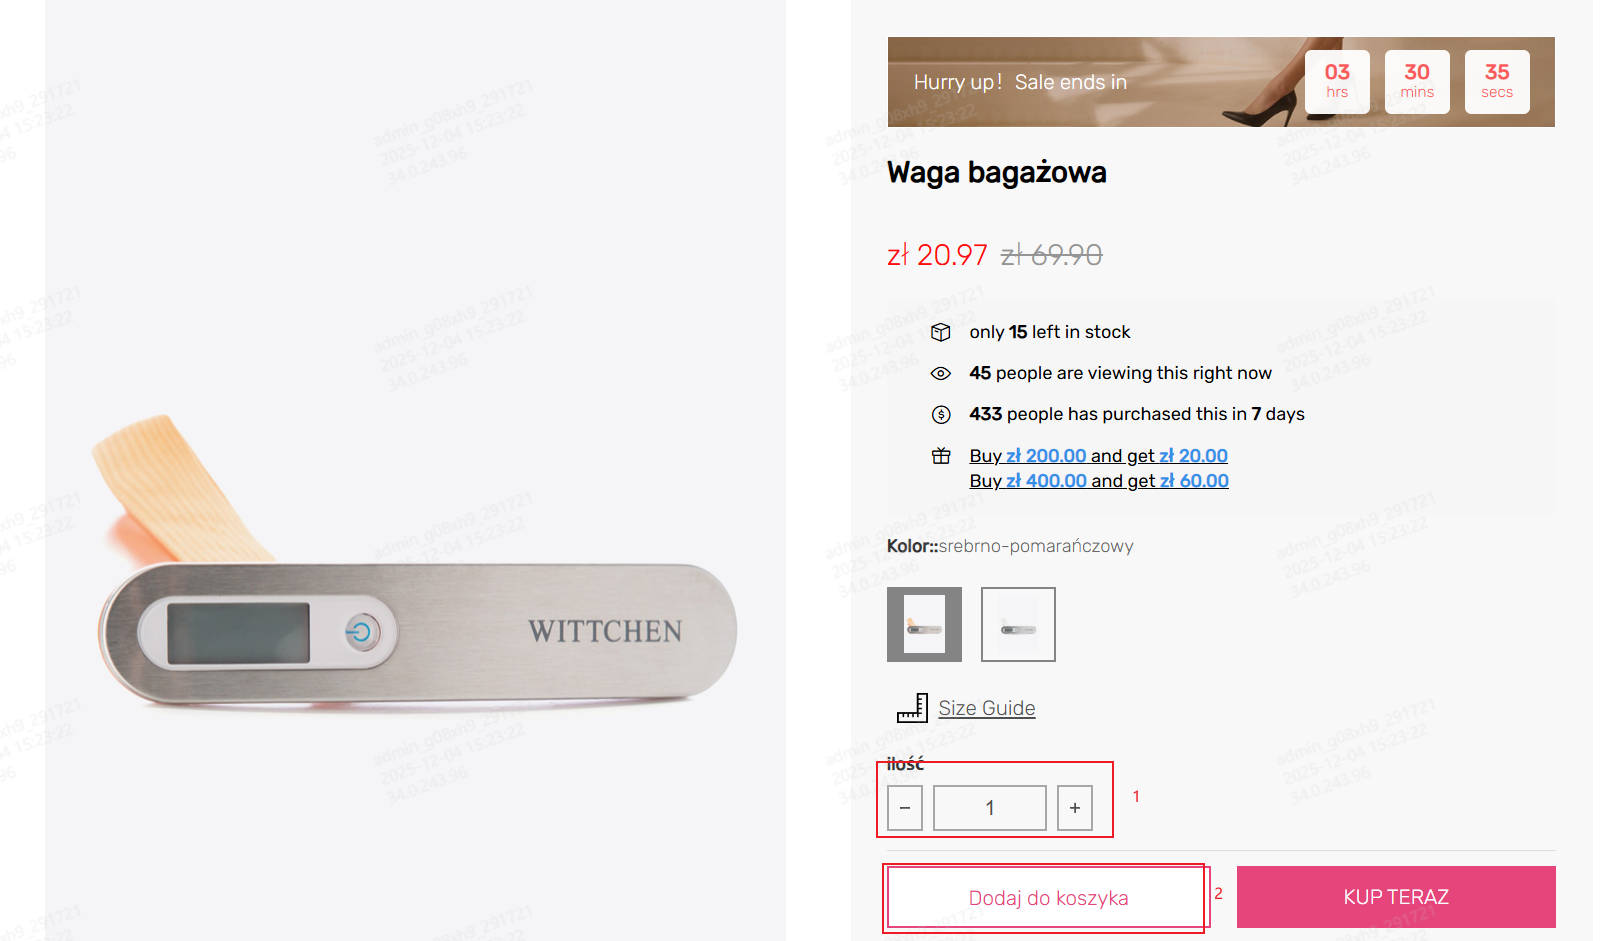This screenshot has height=941, width=1617.
Task: Open the Size Guide link
Action: 987,708
